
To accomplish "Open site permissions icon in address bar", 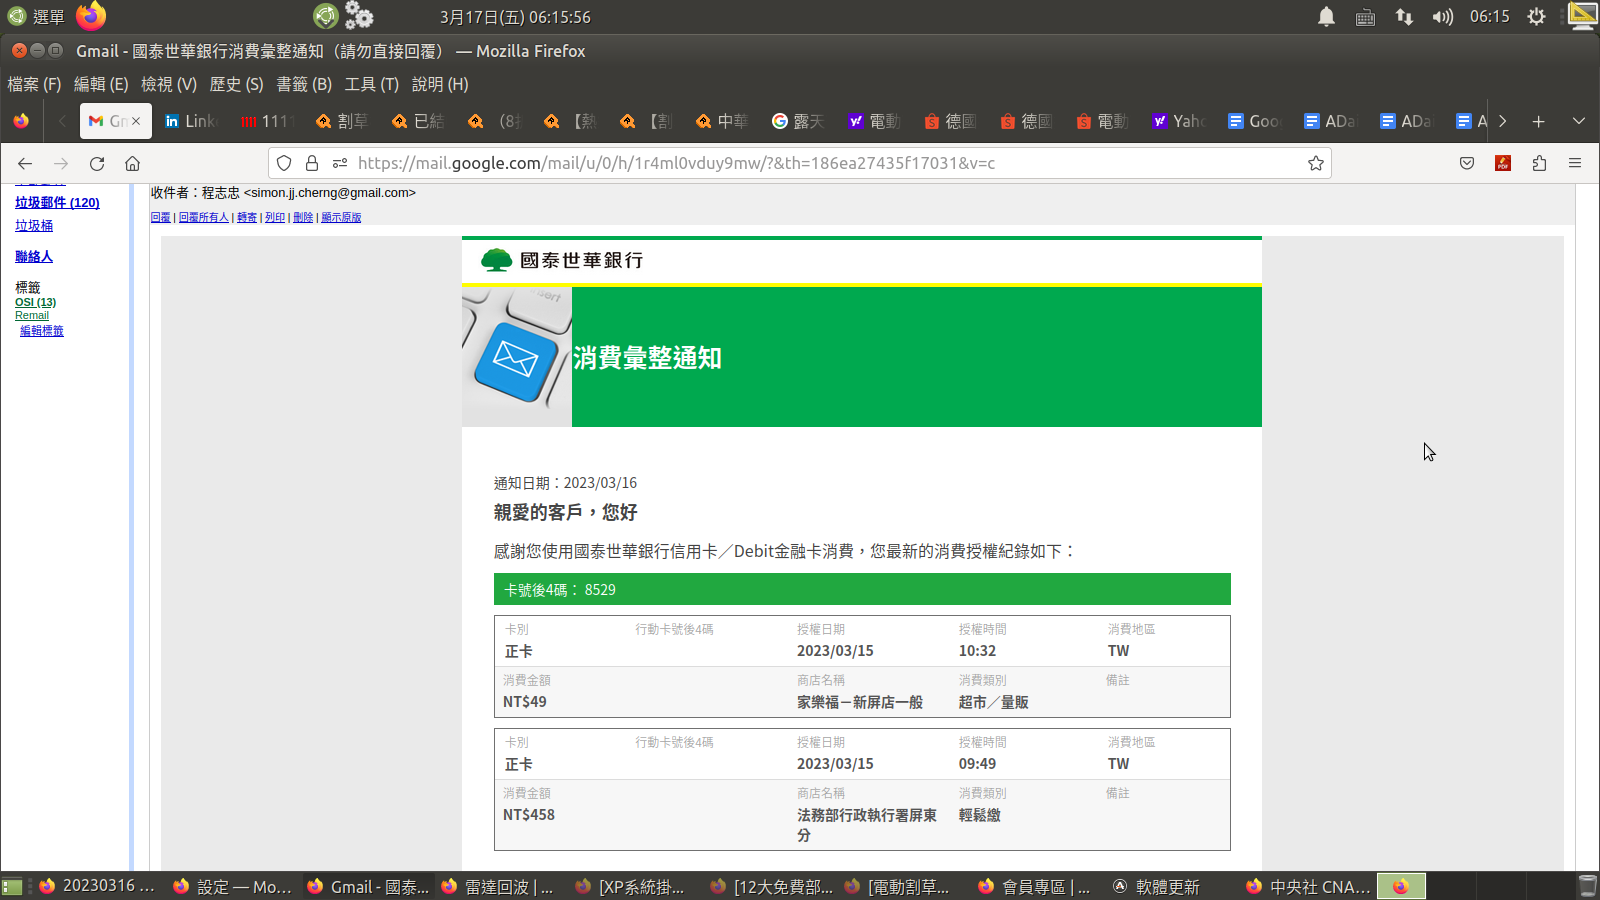I will (x=340, y=163).
